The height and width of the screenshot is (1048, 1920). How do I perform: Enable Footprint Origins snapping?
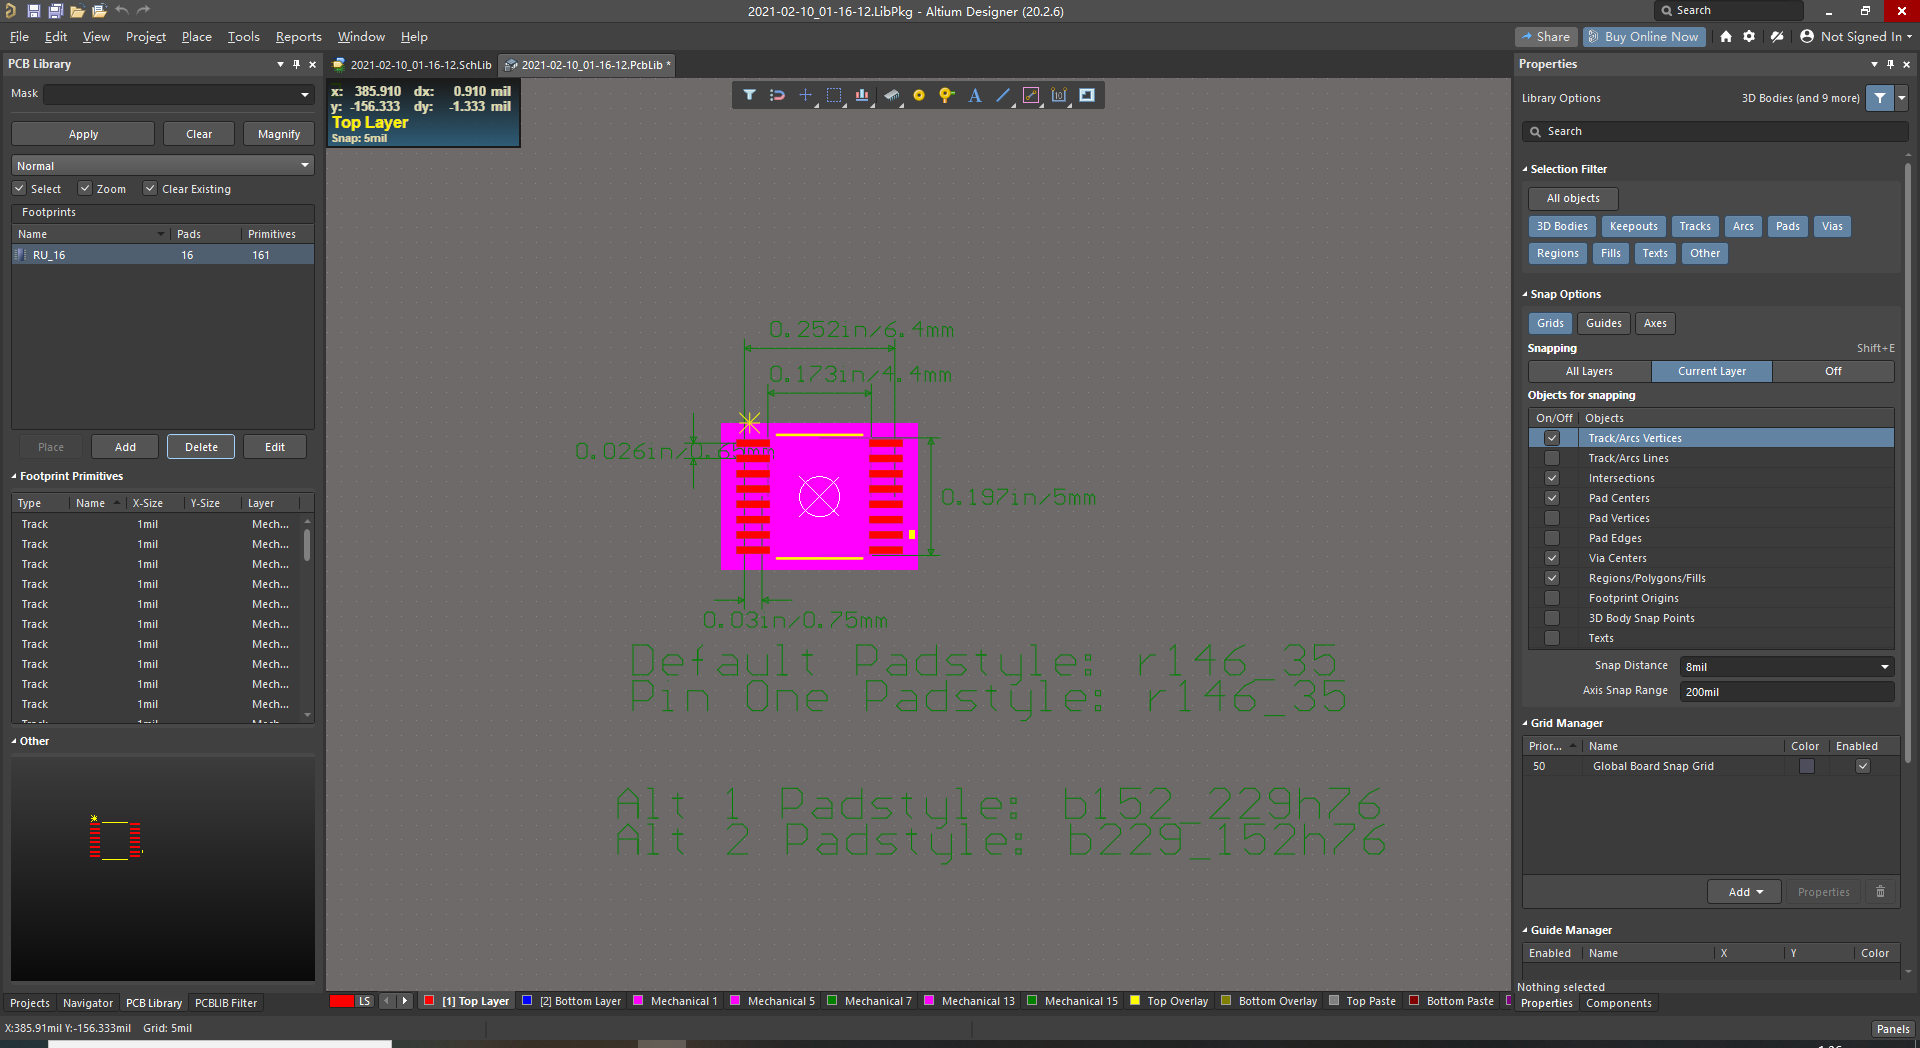tap(1552, 598)
